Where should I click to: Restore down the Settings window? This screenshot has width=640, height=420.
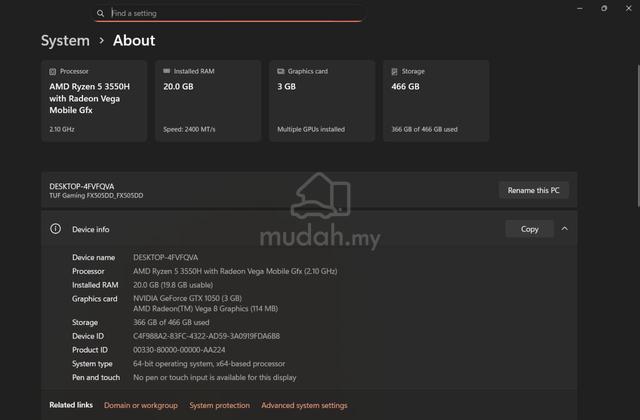[604, 8]
